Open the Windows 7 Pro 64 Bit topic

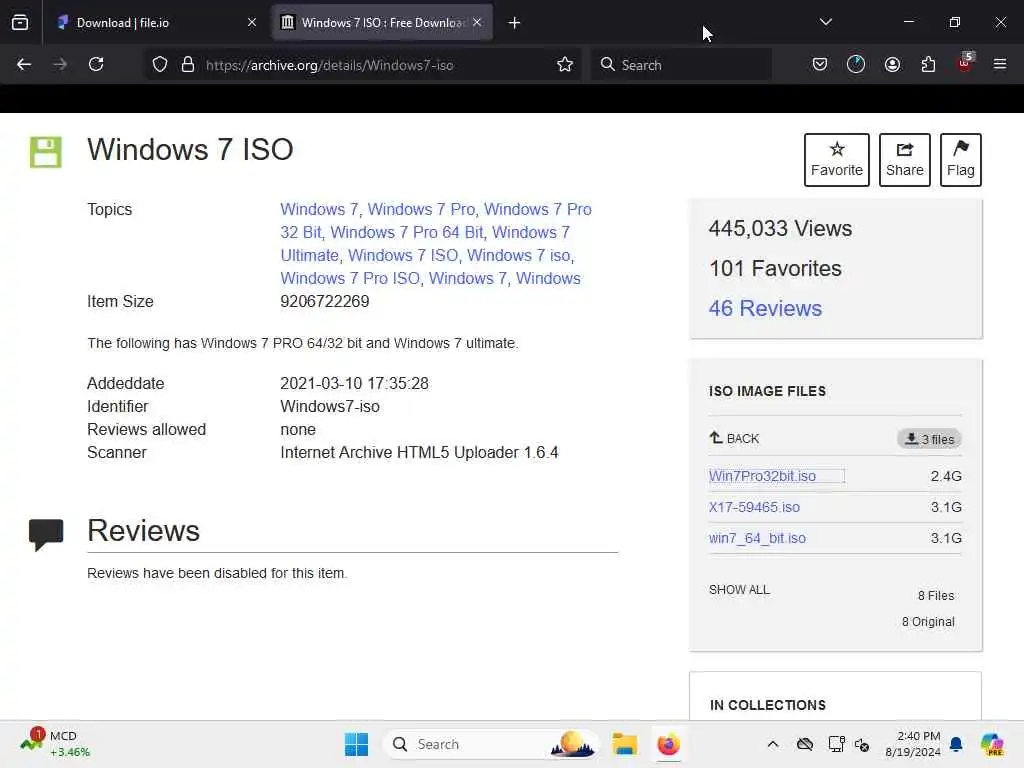407,232
